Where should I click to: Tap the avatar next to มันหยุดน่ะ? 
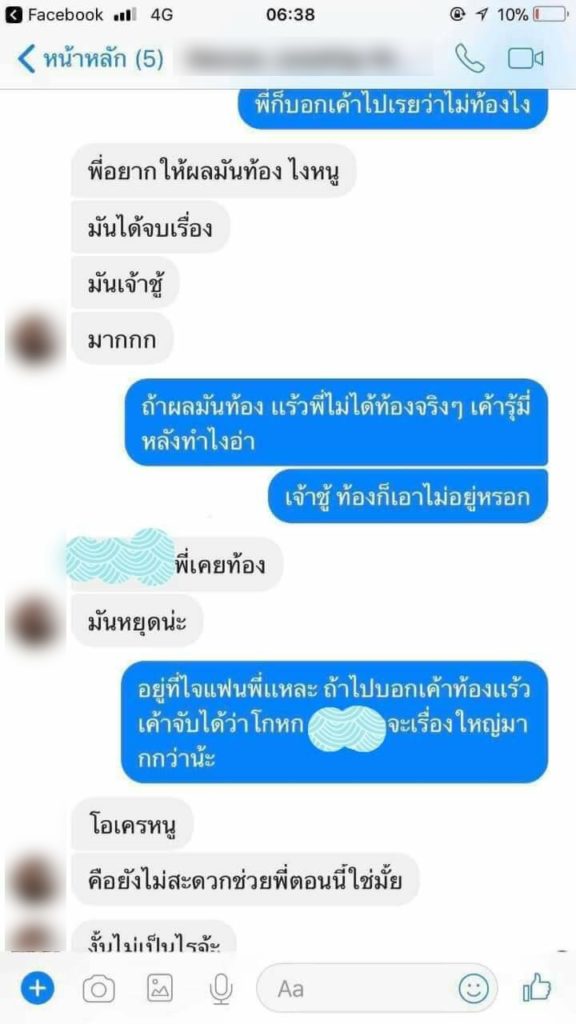pos(35,623)
